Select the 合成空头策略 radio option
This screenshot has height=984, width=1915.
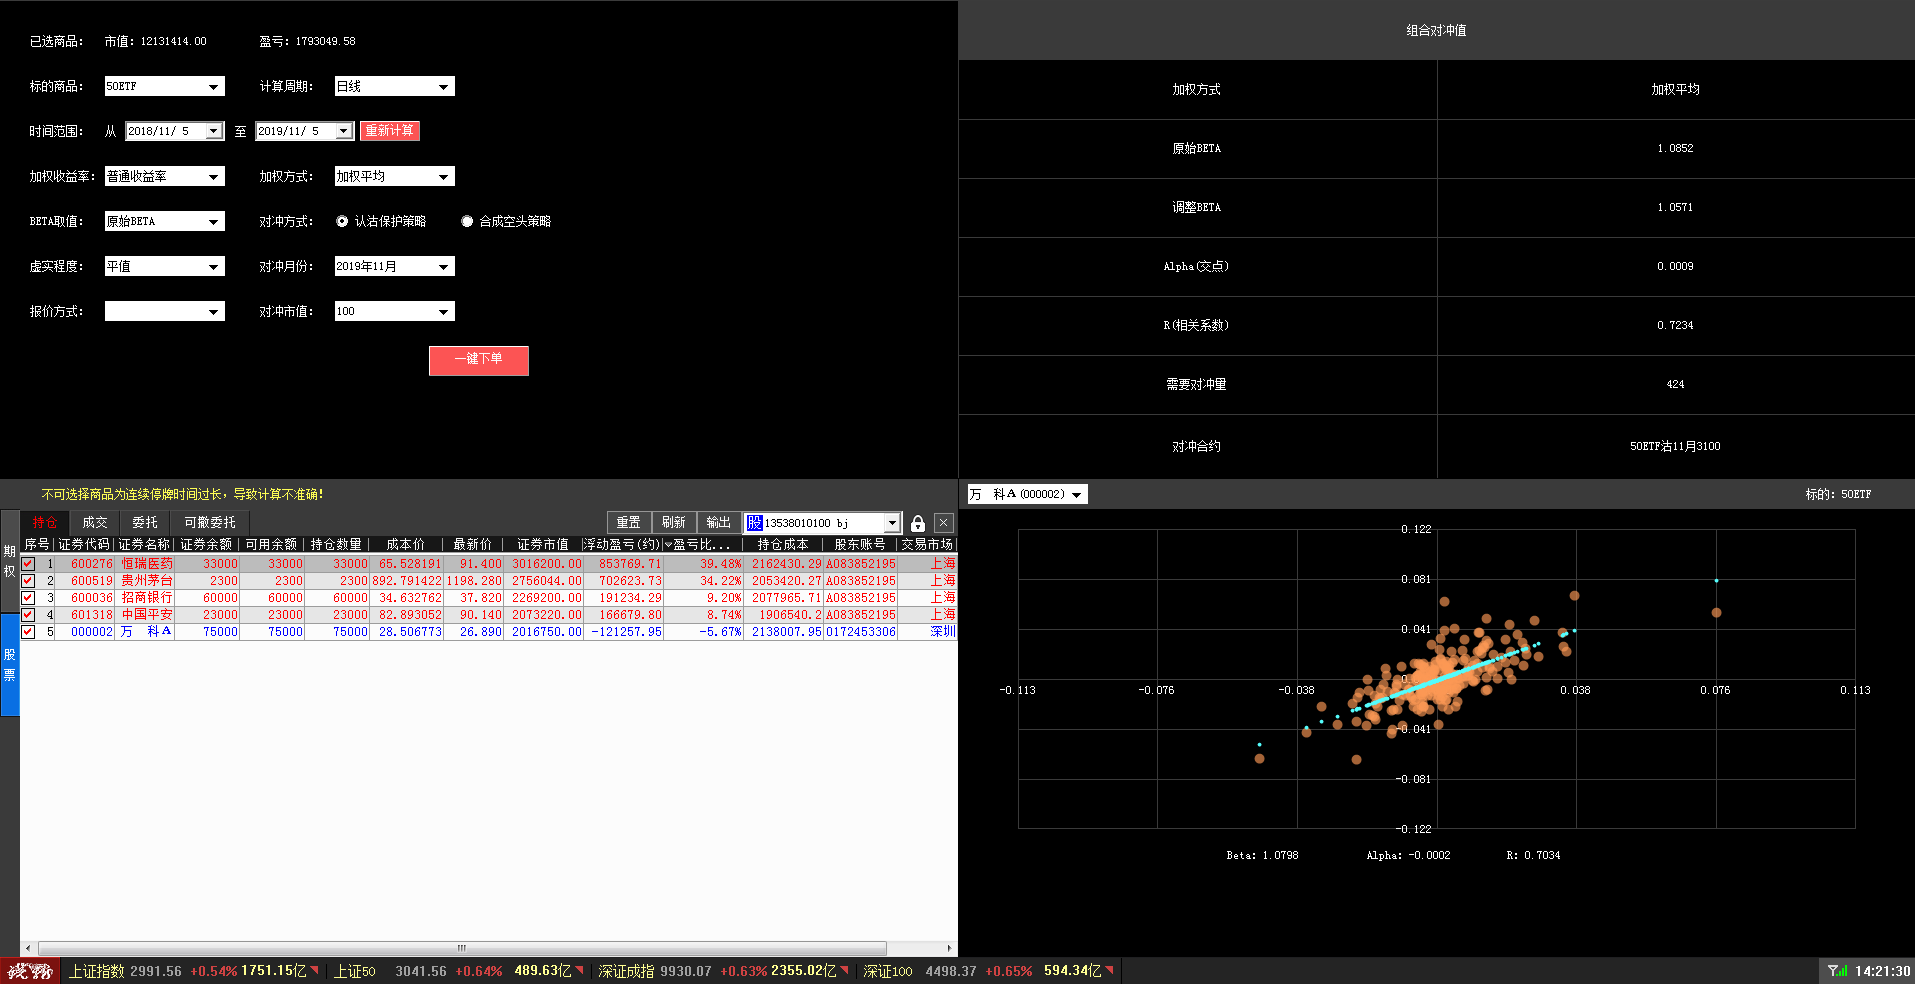coord(467,222)
